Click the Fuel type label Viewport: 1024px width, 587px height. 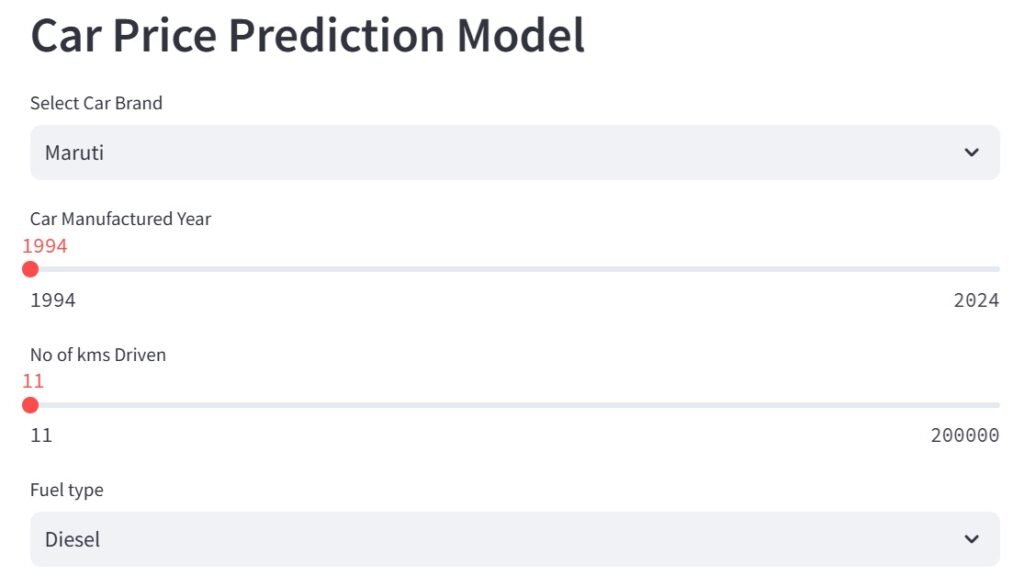(66, 490)
